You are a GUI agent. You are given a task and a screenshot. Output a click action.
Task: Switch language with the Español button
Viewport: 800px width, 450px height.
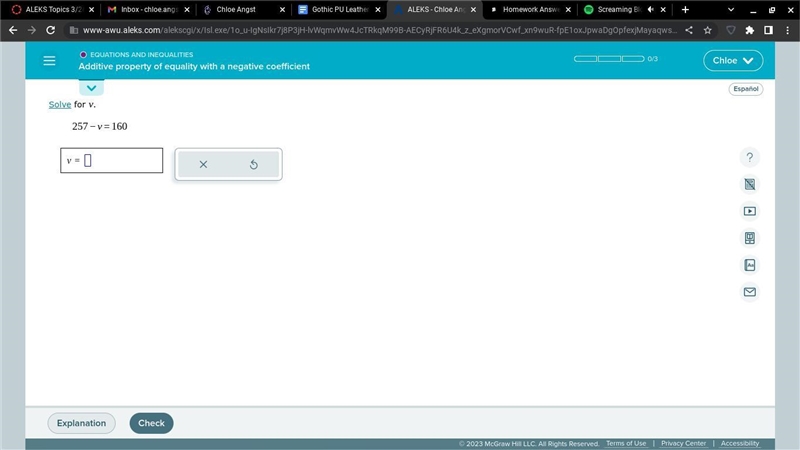pyautogui.click(x=745, y=89)
